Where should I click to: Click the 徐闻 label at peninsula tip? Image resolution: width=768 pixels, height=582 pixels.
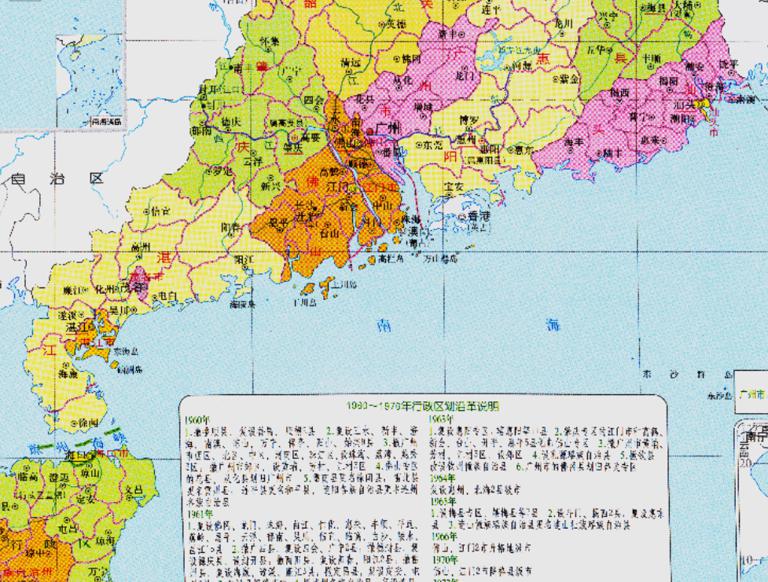click(x=90, y=423)
